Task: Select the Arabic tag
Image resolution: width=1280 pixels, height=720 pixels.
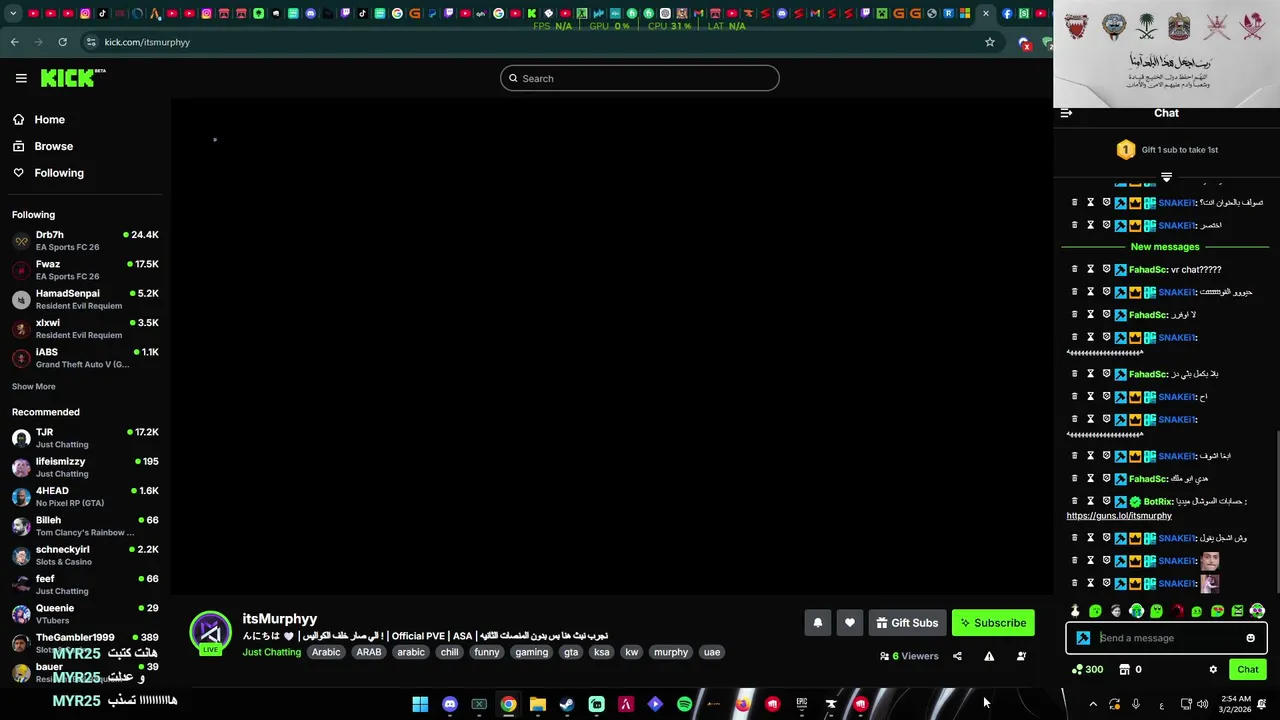Action: coord(326,652)
